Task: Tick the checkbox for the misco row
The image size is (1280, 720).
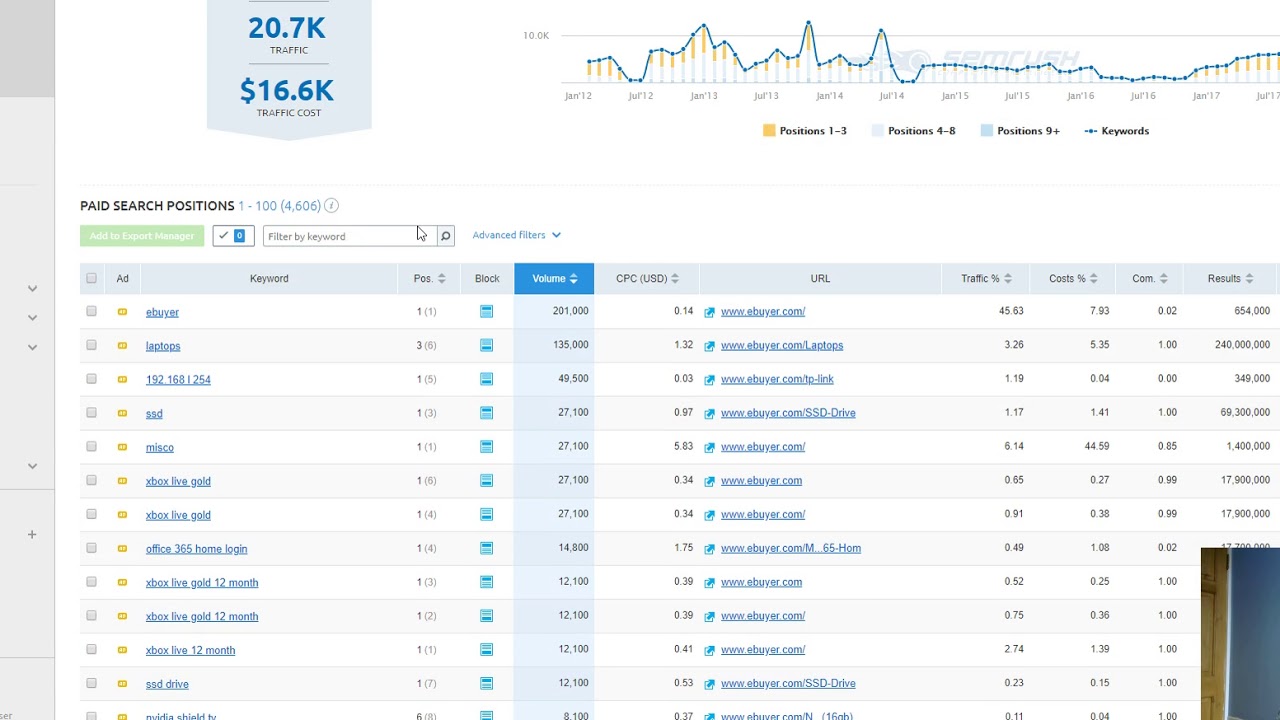Action: click(92, 447)
